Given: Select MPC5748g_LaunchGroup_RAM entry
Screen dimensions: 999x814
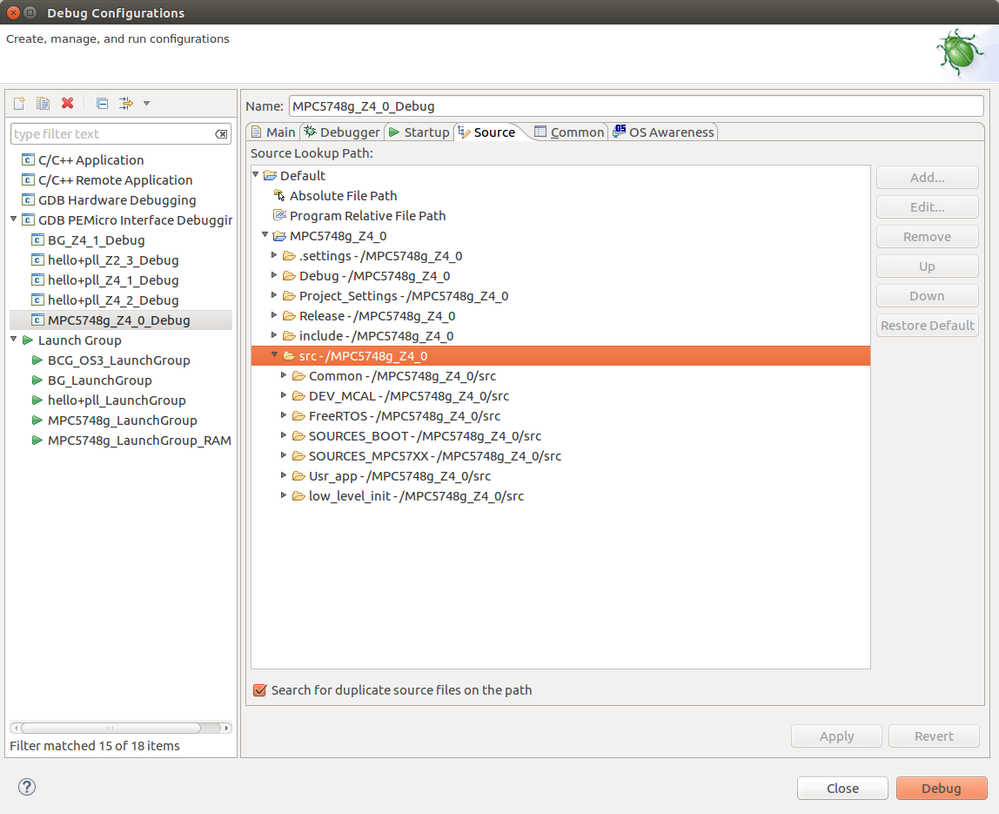Looking at the screenshot, I should (x=139, y=440).
